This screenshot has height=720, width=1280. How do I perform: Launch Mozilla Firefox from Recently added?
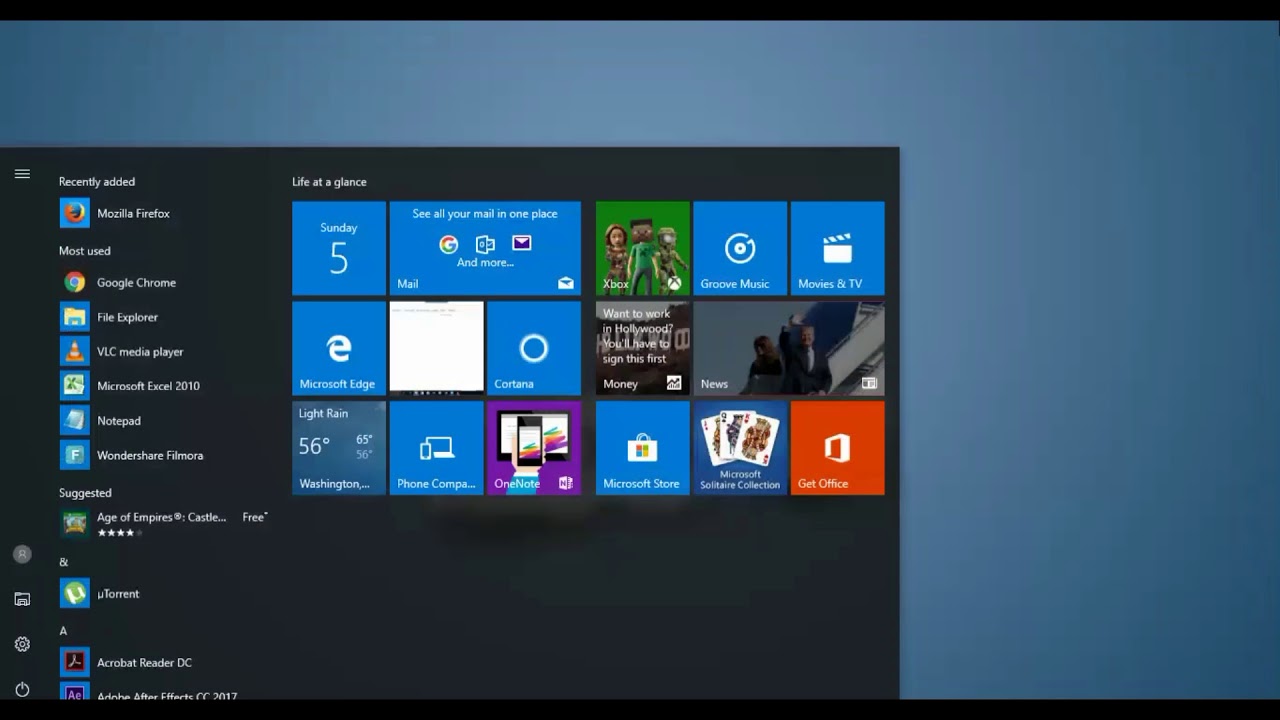click(x=165, y=213)
